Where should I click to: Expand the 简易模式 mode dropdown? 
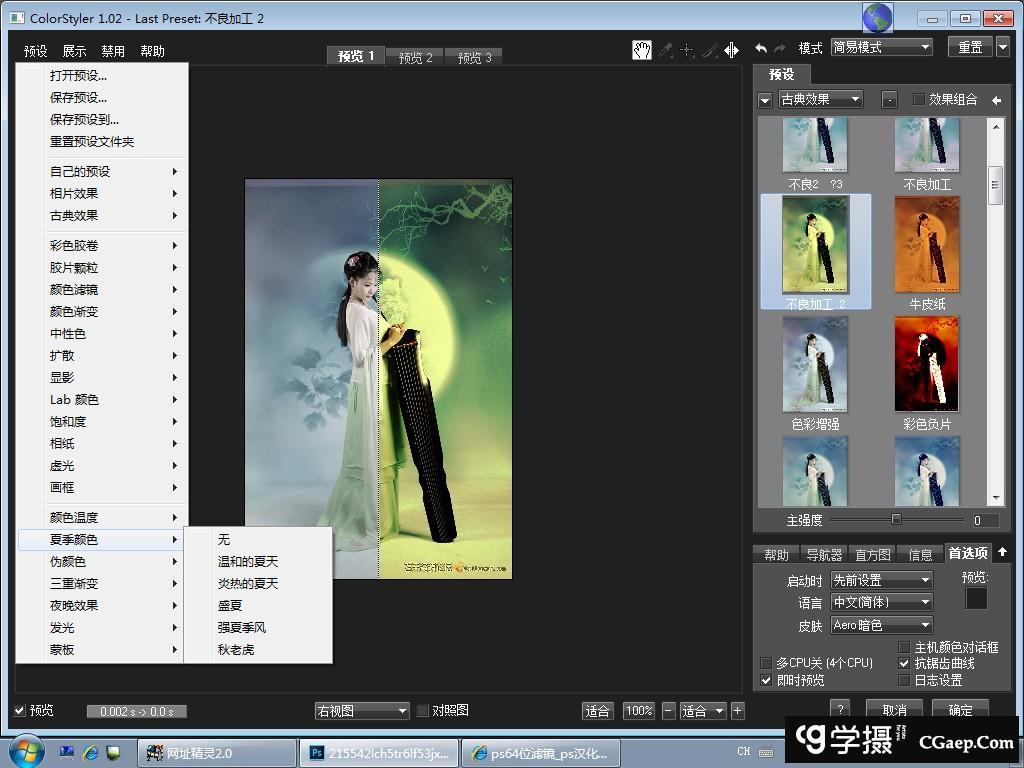[881, 47]
